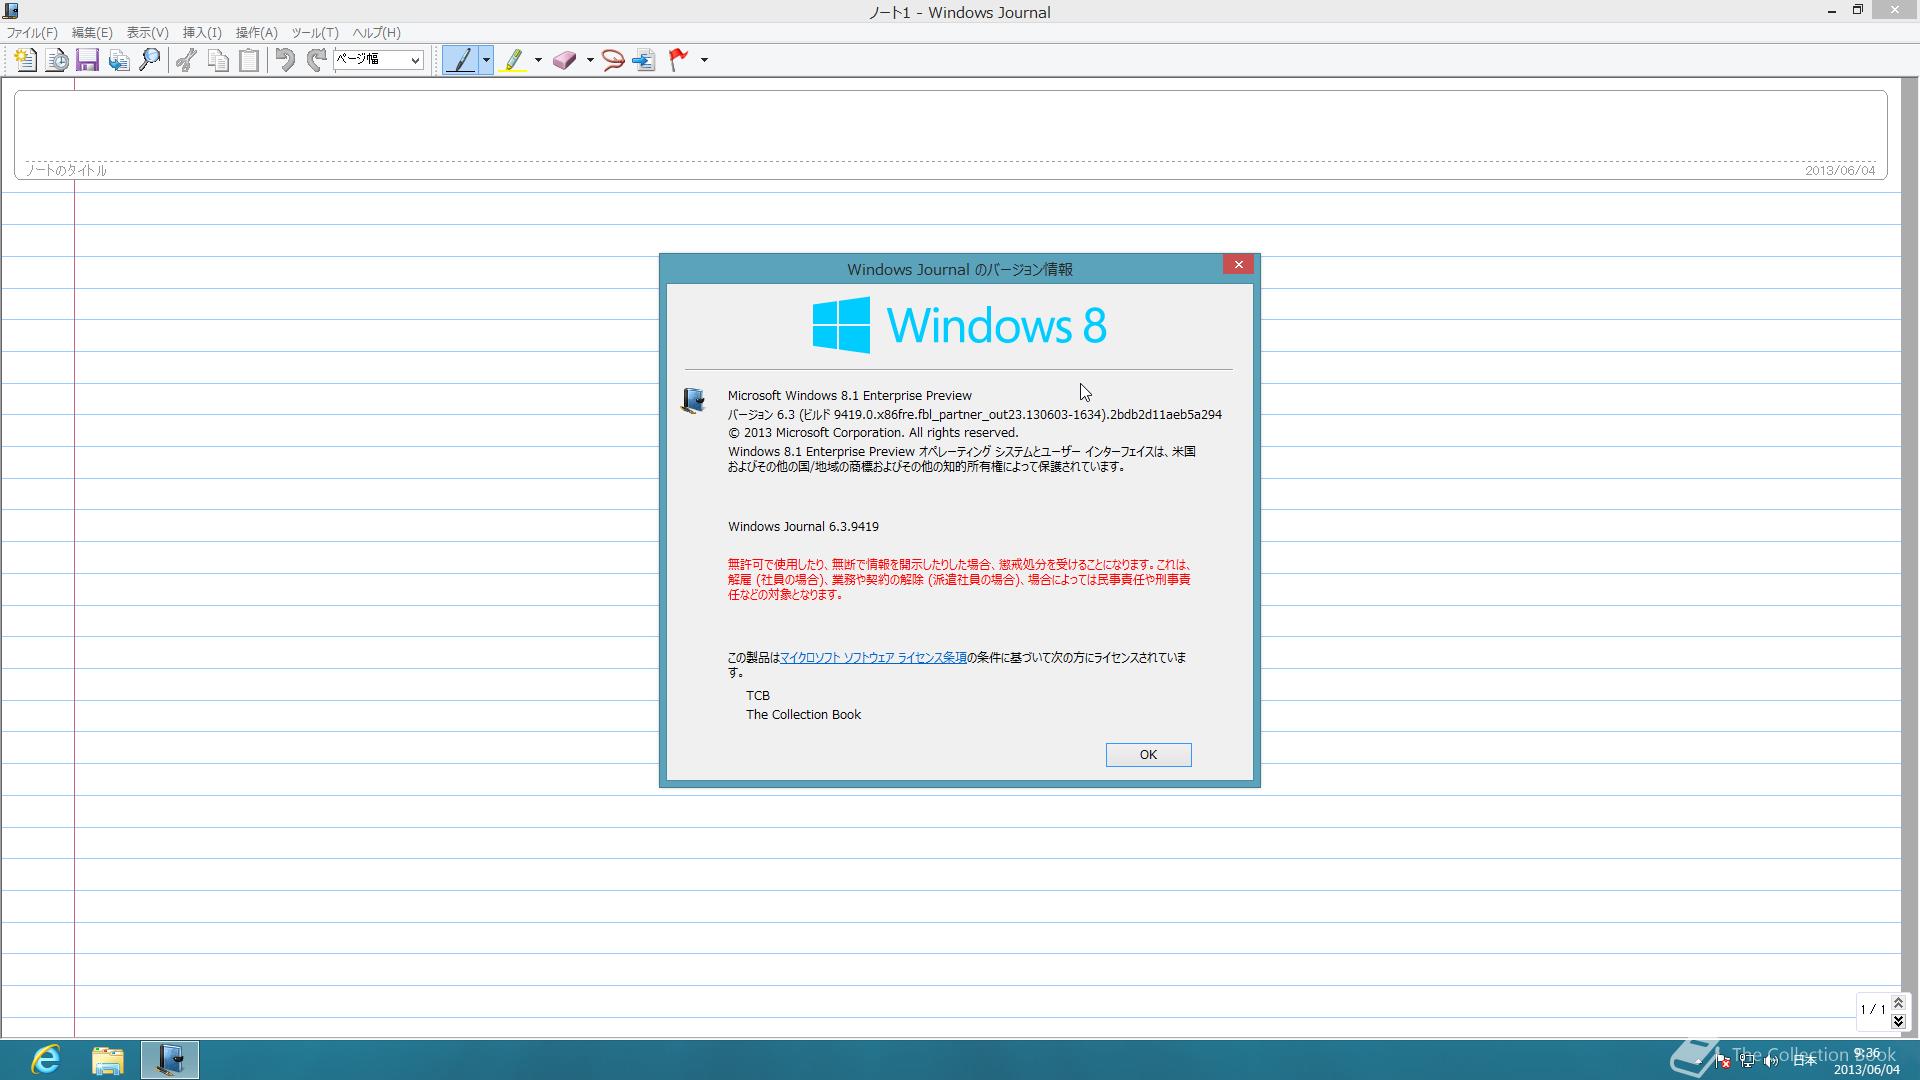Screen dimensions: 1920x1080
Task: Click the 日本 input language indicator
Action: tap(1804, 1061)
